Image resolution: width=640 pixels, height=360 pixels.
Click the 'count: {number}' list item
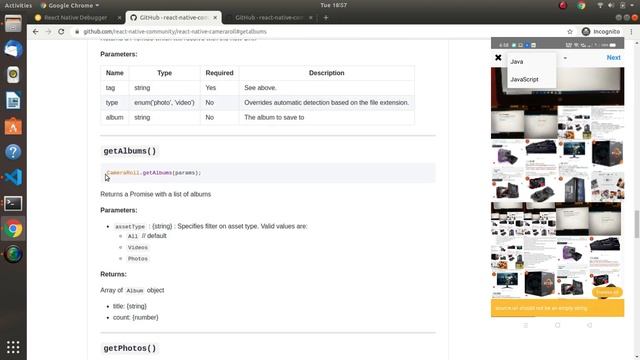click(x=136, y=317)
